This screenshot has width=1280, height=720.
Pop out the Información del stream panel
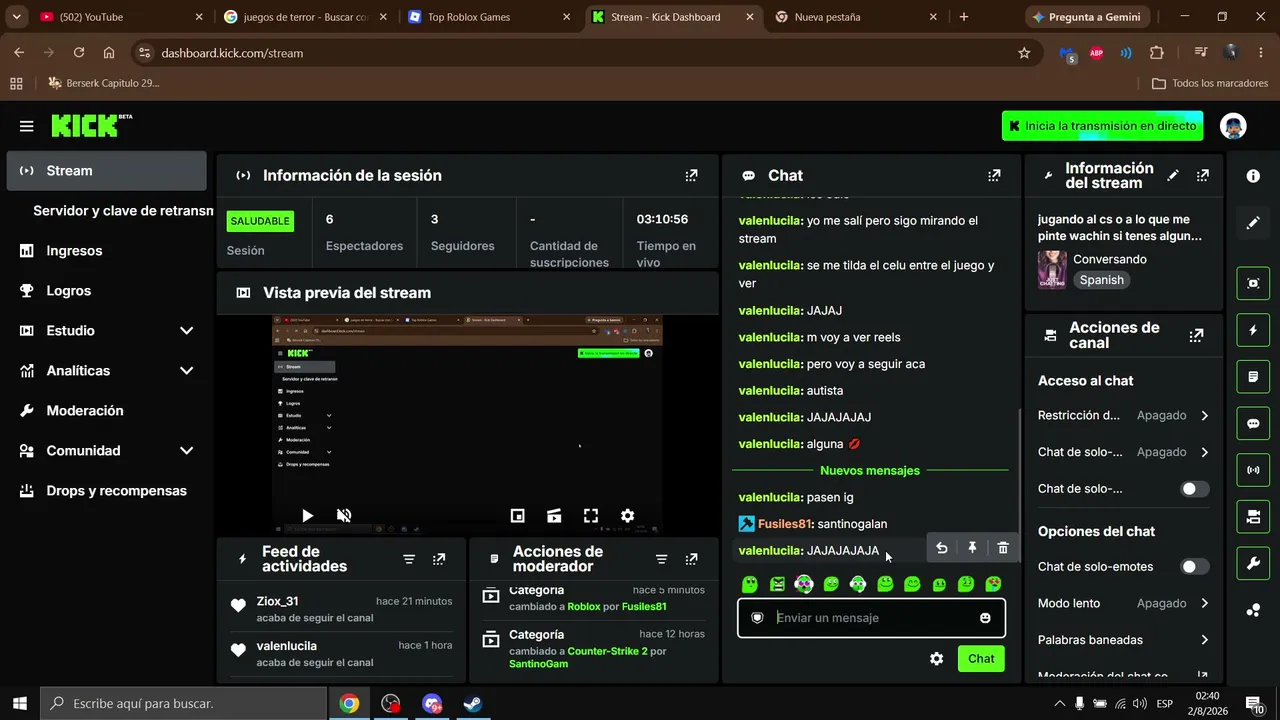click(x=1203, y=175)
